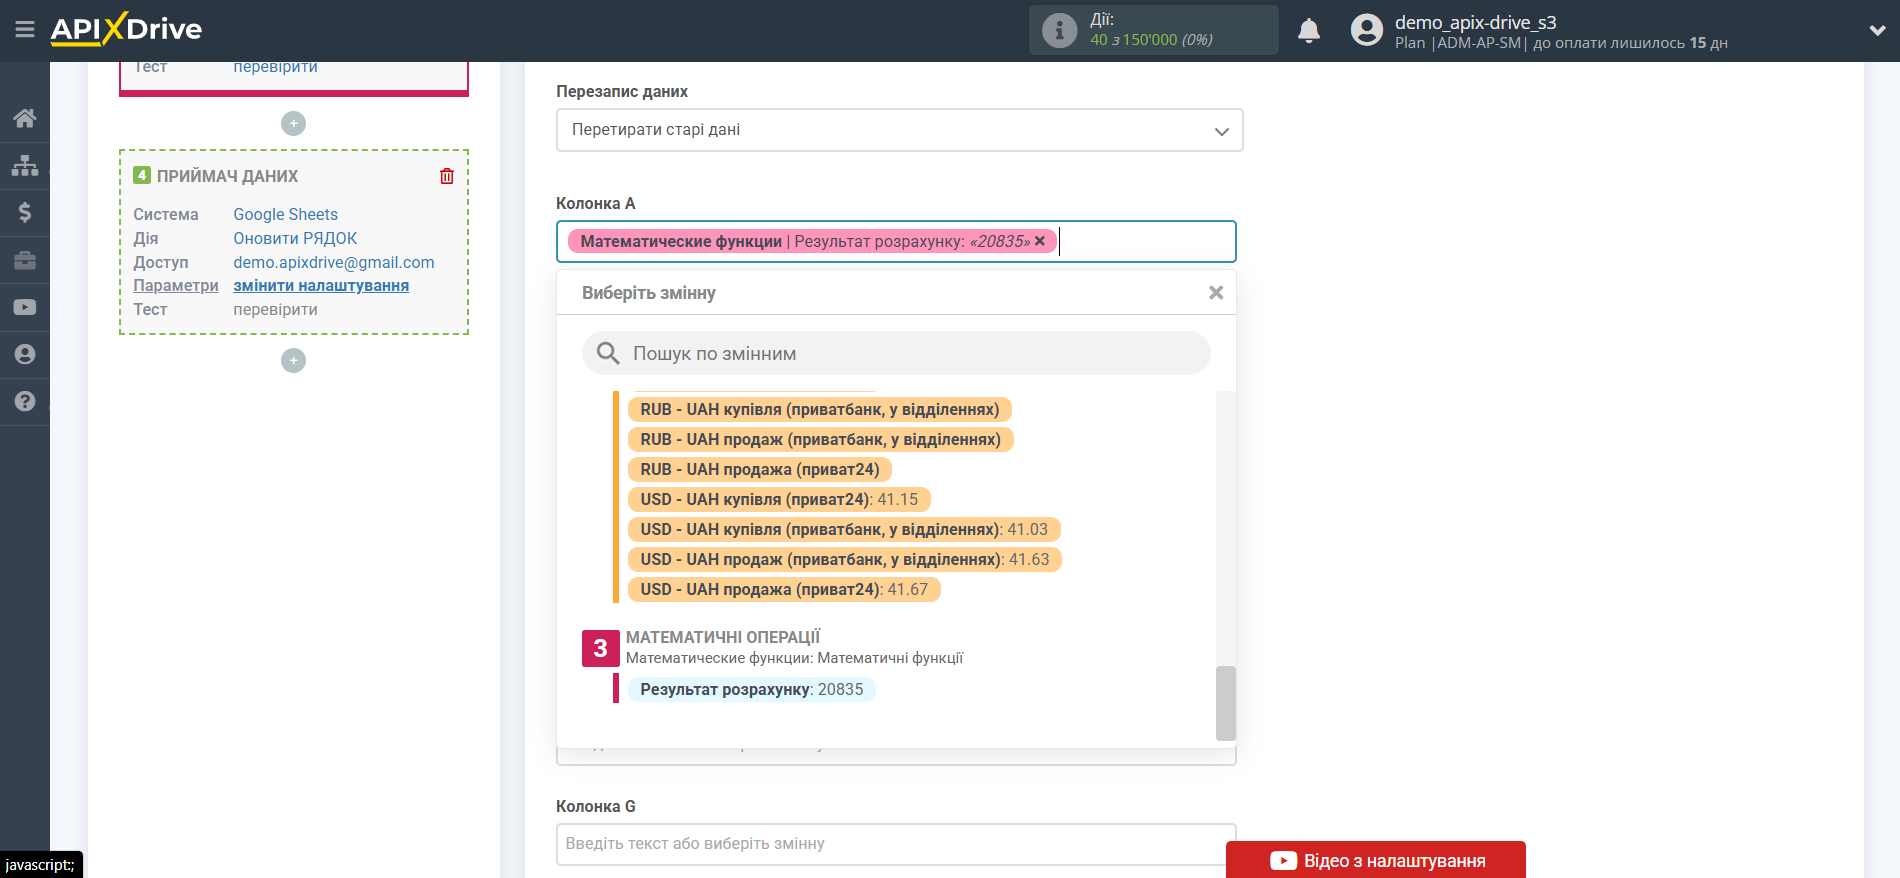Click the search magnifier icon in variables panel
Screen dimensions: 1900x878
tap(608, 353)
